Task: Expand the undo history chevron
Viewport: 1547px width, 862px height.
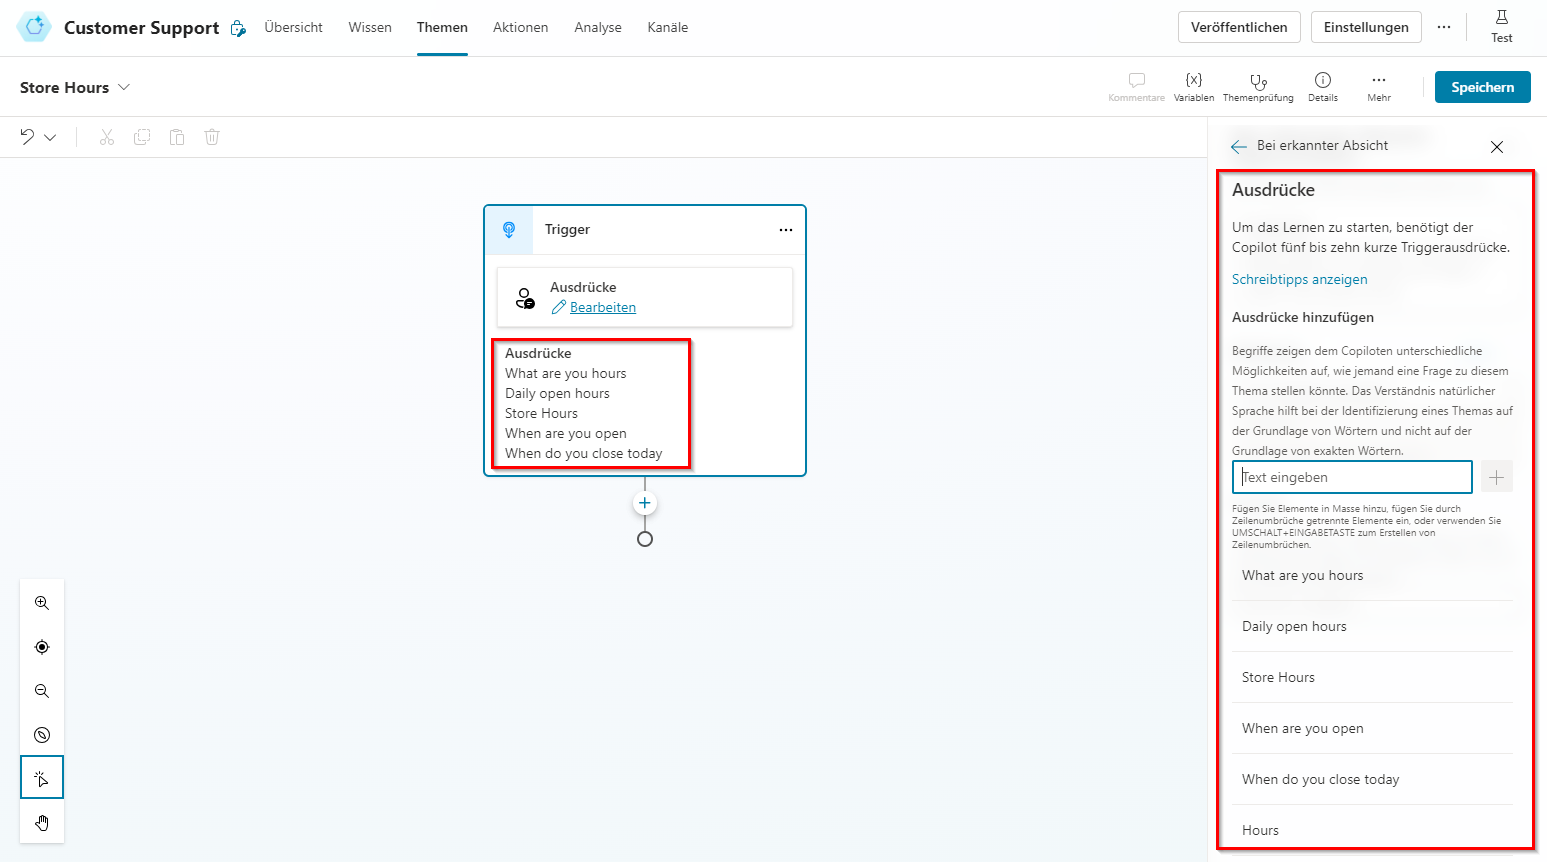Action: [50, 137]
